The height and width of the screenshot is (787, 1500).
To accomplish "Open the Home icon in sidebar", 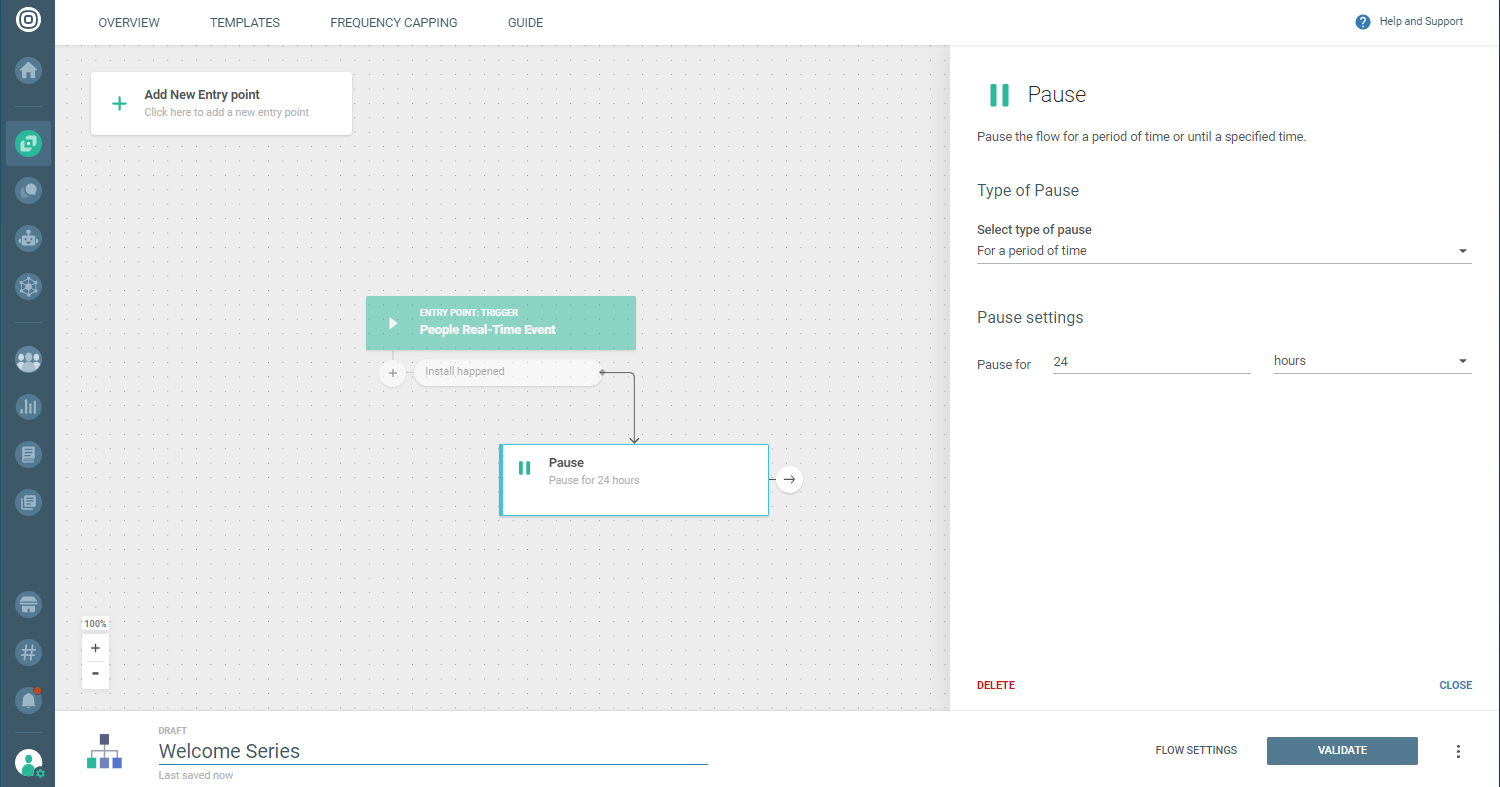I will click(x=28, y=71).
